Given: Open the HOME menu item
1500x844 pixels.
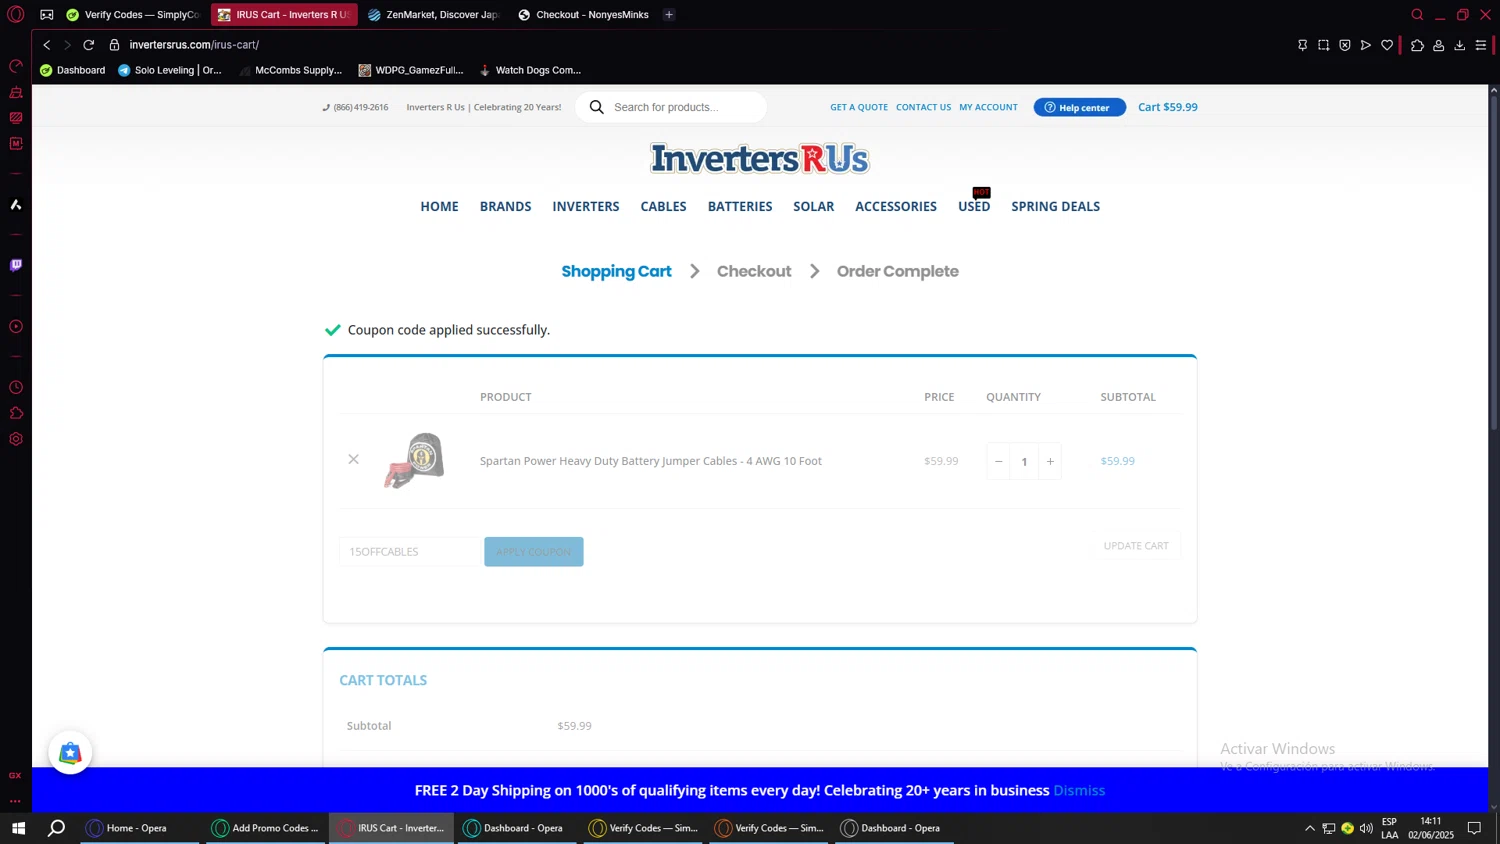Looking at the screenshot, I should (x=439, y=206).
